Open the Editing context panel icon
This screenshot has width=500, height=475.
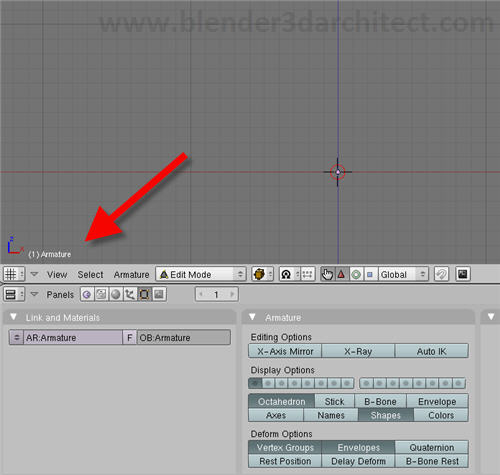click(x=144, y=295)
